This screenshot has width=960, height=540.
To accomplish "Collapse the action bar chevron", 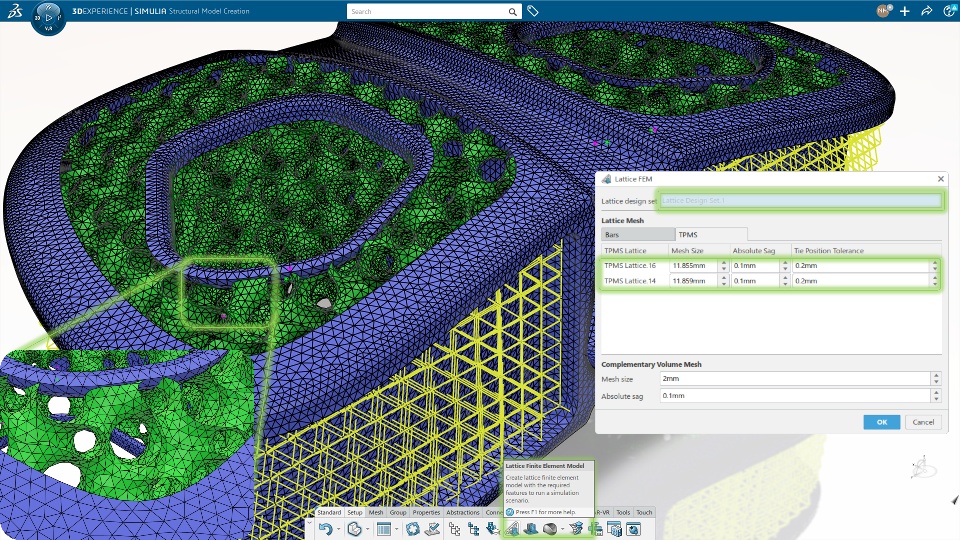I will pyautogui.click(x=310, y=523).
